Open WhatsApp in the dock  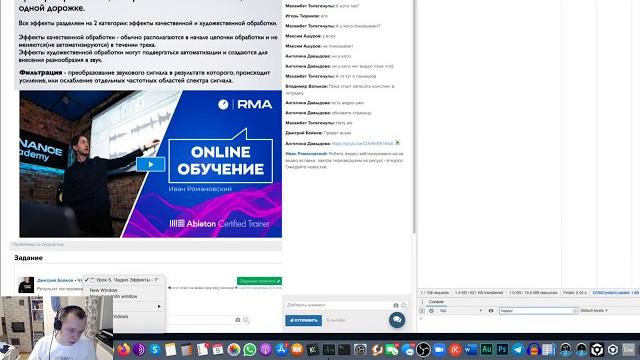click(x=249, y=349)
